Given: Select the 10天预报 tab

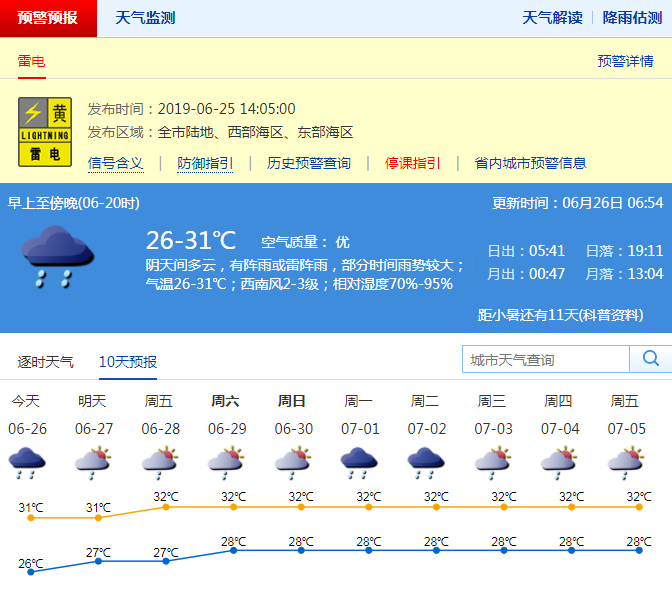Looking at the screenshot, I should (x=127, y=361).
